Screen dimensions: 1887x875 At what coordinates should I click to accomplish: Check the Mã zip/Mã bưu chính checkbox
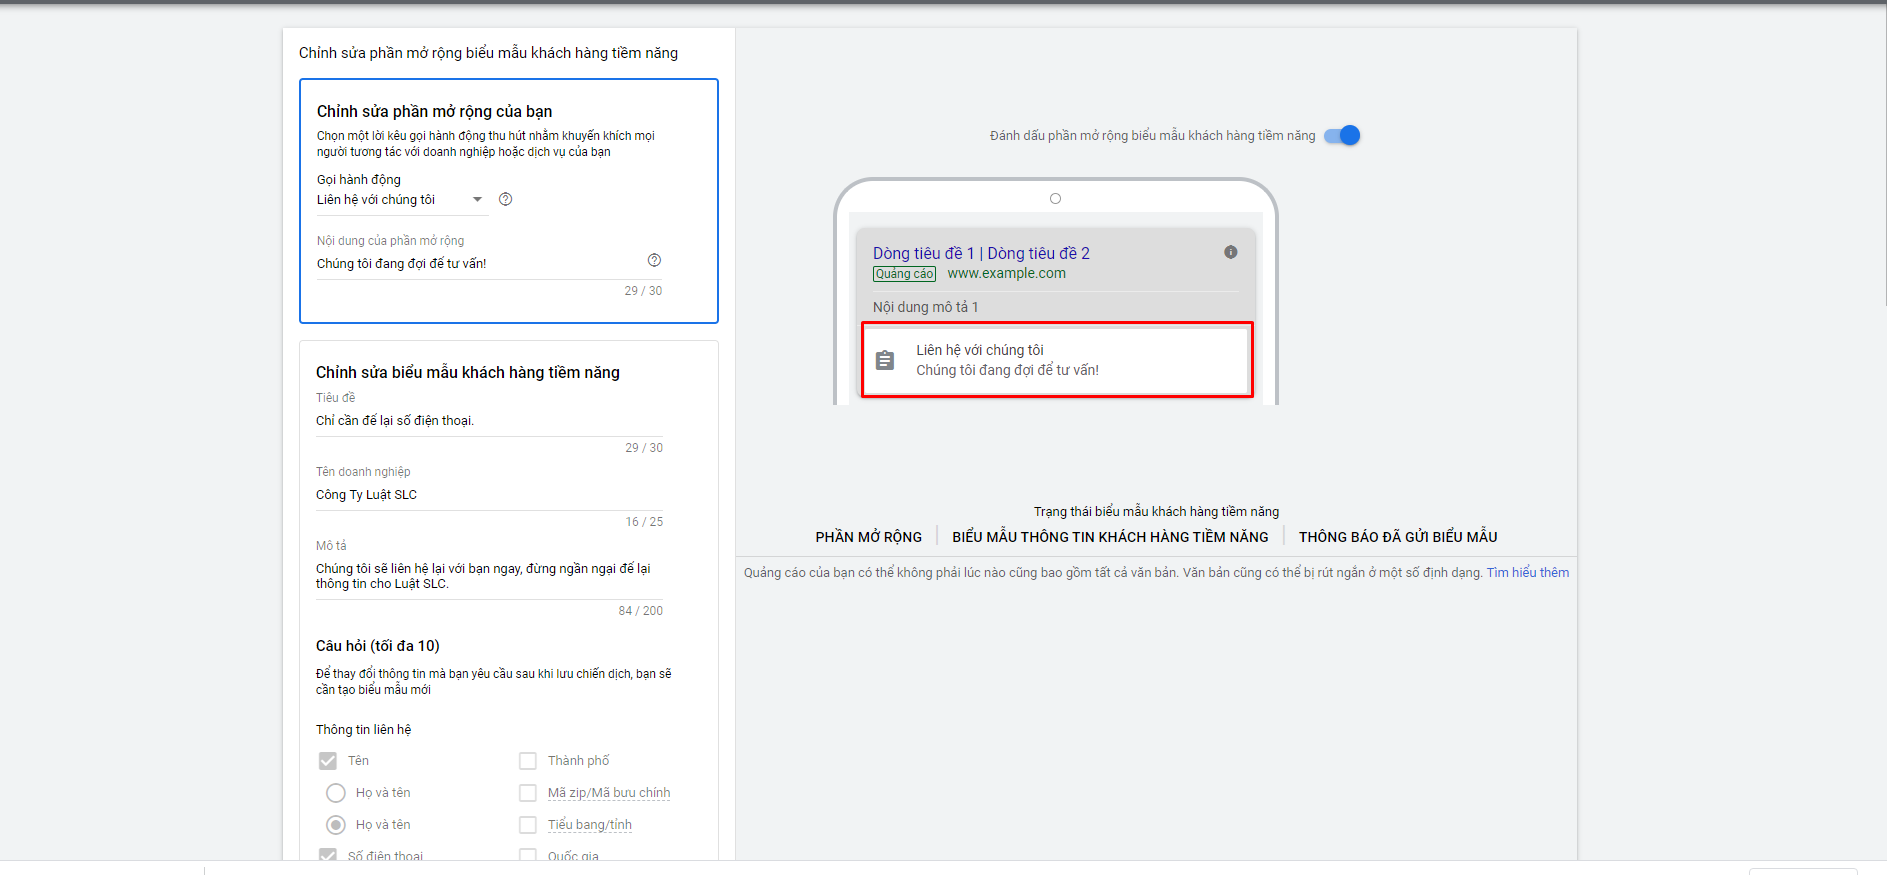tap(528, 793)
